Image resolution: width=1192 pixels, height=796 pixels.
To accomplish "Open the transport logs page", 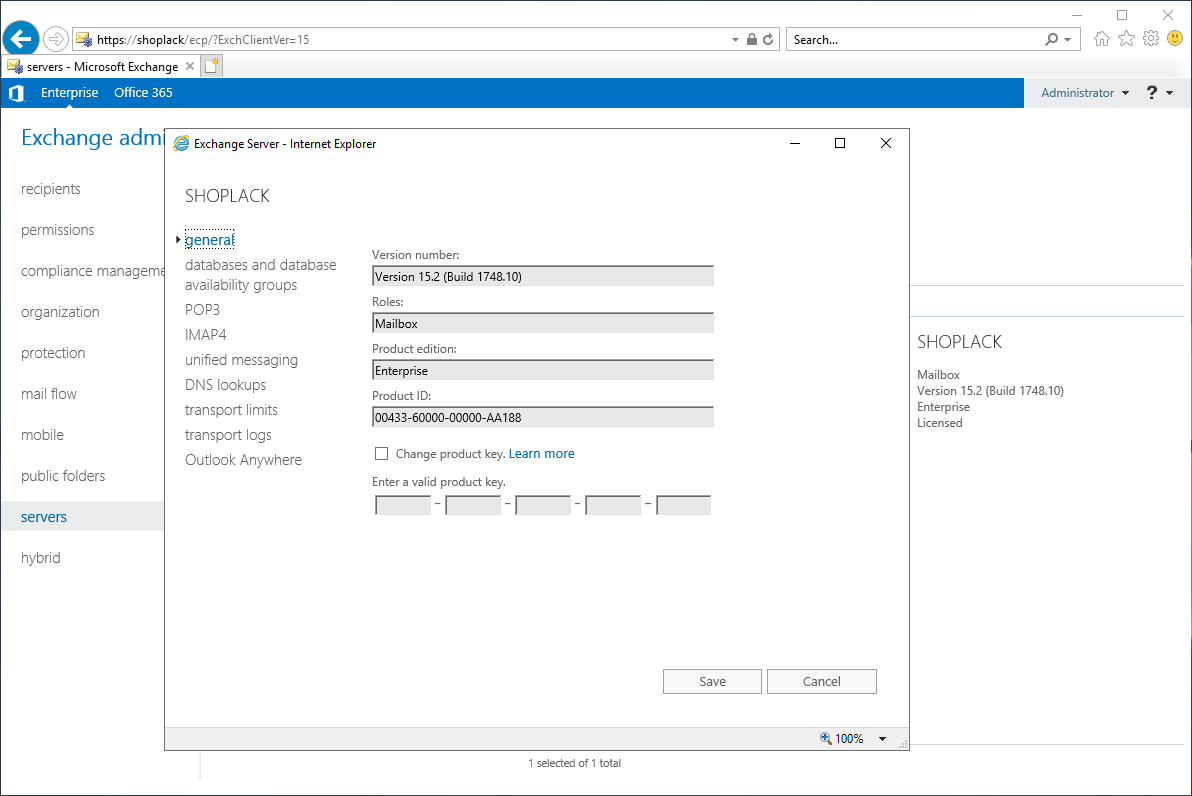I will (x=228, y=435).
